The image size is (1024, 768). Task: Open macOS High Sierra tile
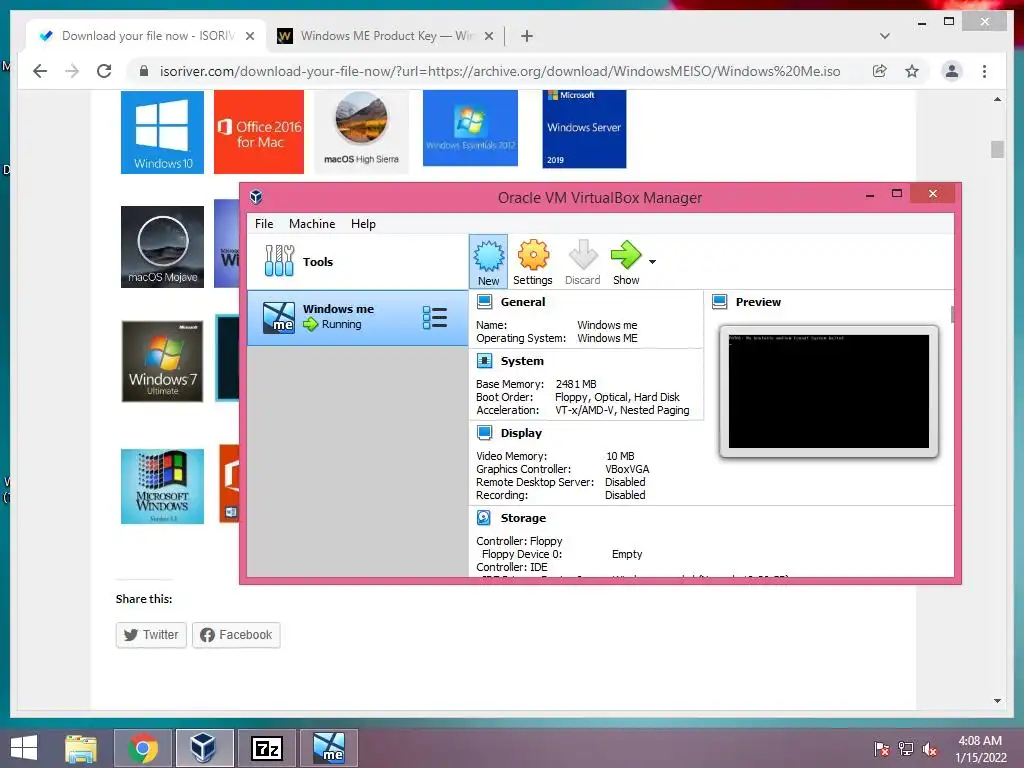point(361,133)
